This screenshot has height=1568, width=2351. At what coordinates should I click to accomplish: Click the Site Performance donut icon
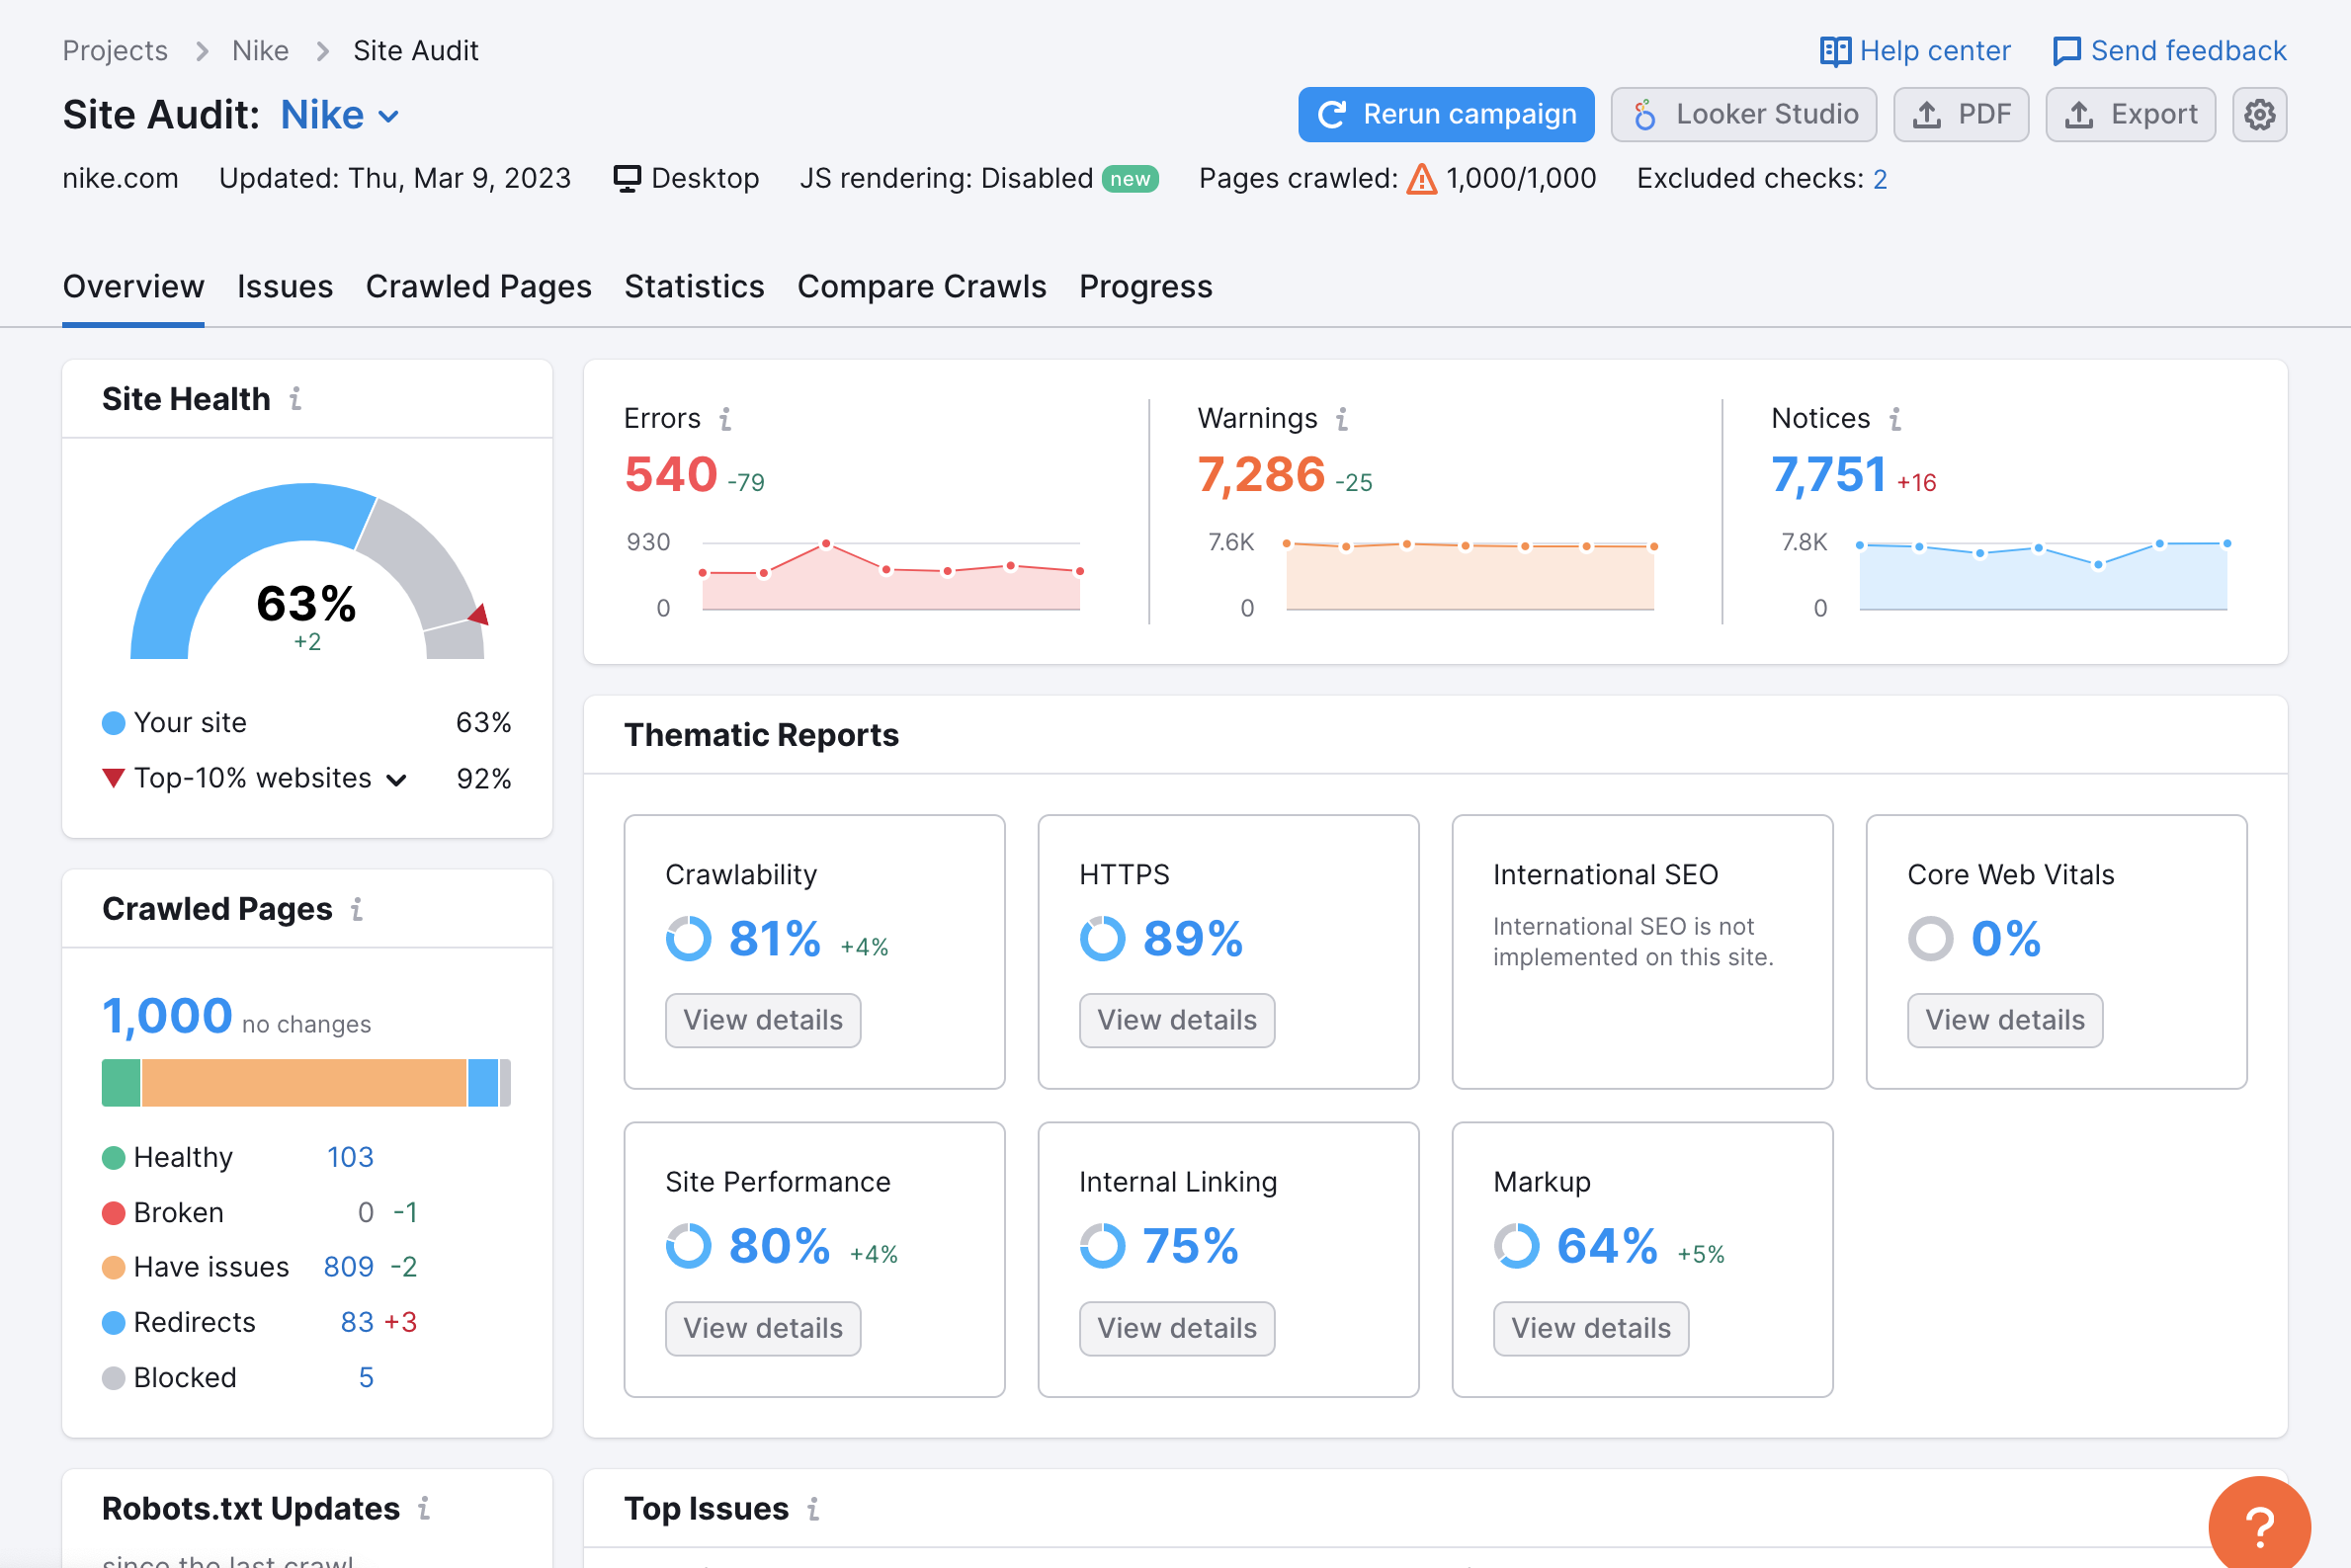click(x=689, y=1246)
